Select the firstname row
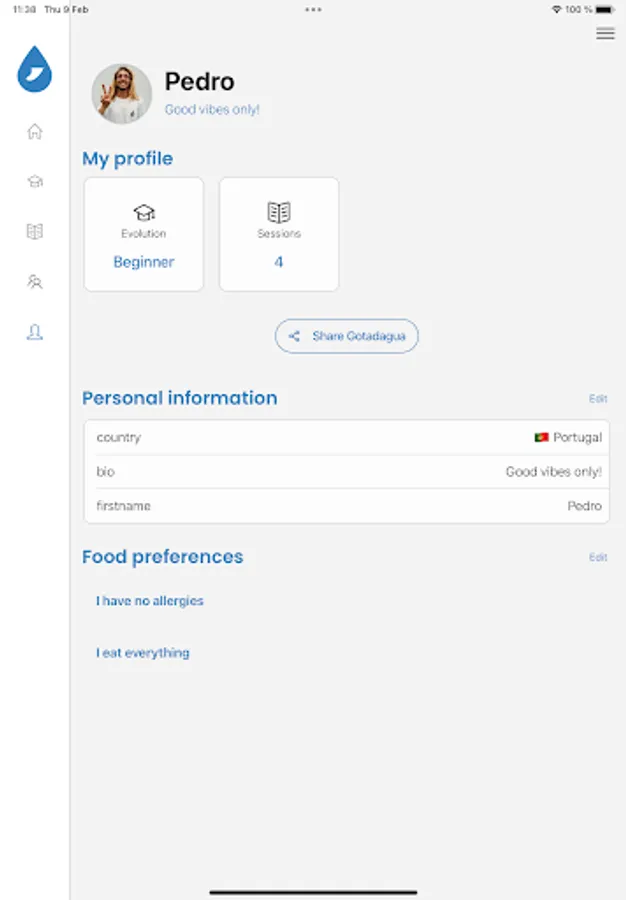Viewport: 626px width, 900px height. coord(346,506)
